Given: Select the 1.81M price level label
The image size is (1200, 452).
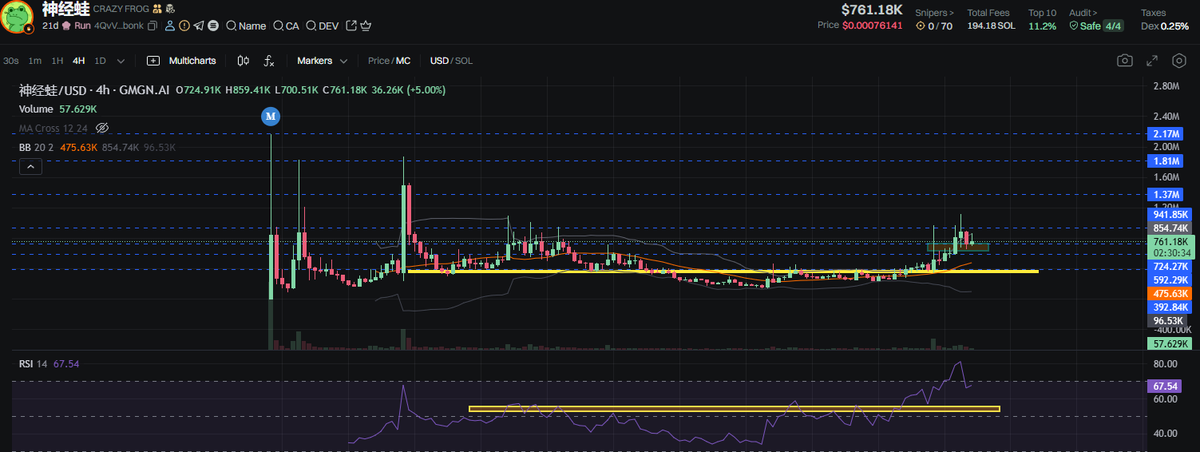Looking at the screenshot, I should (1167, 160).
